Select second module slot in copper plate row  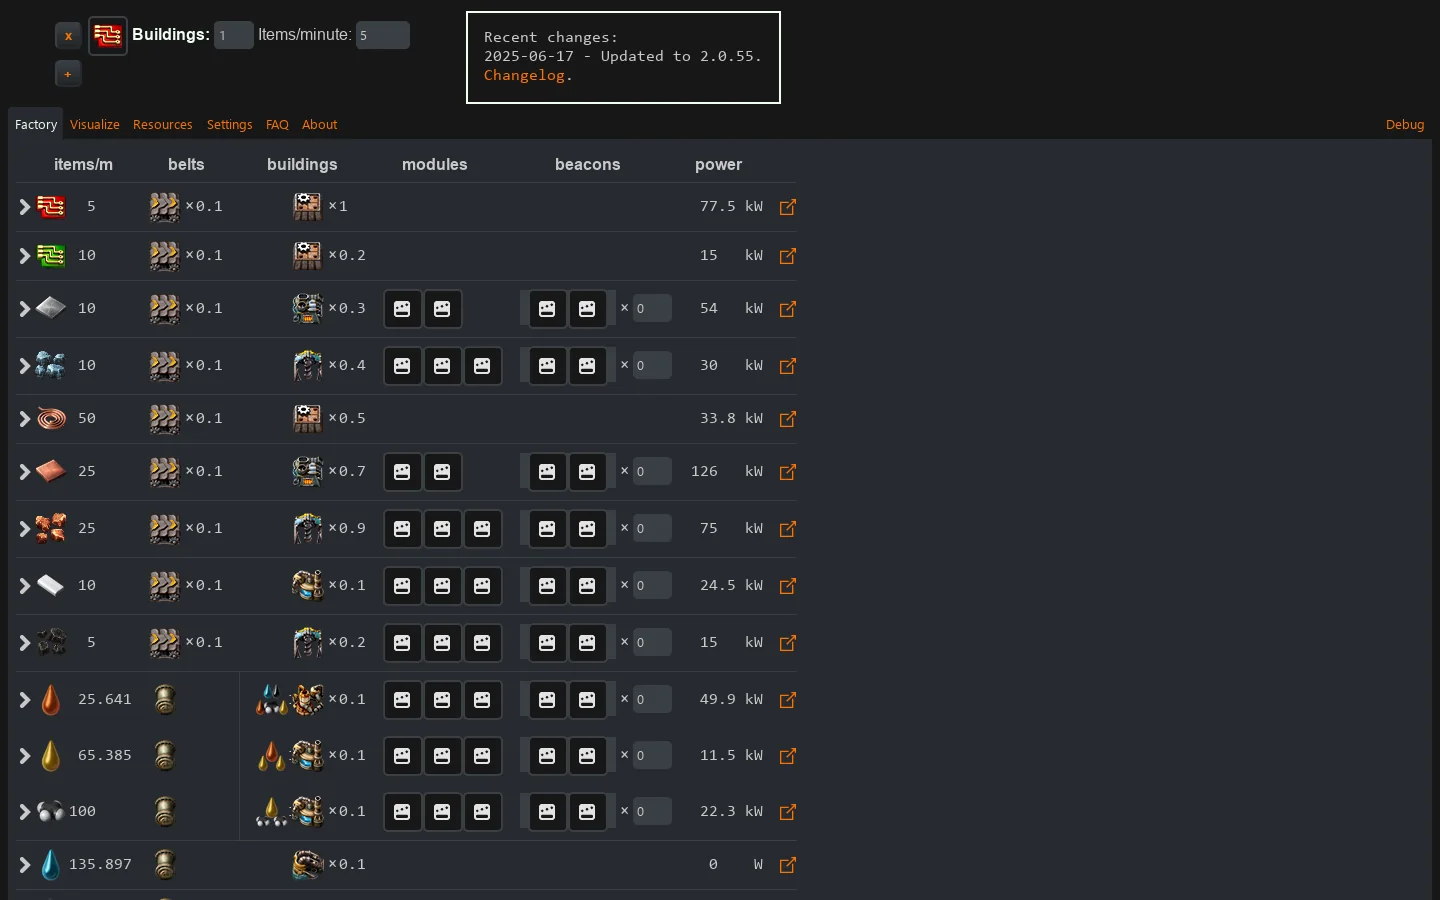(x=442, y=472)
